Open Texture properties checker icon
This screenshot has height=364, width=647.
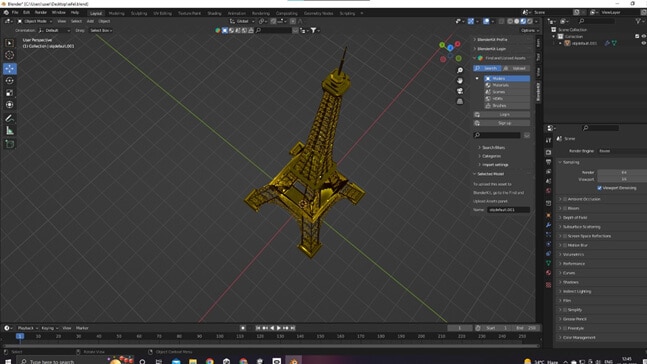click(x=548, y=285)
